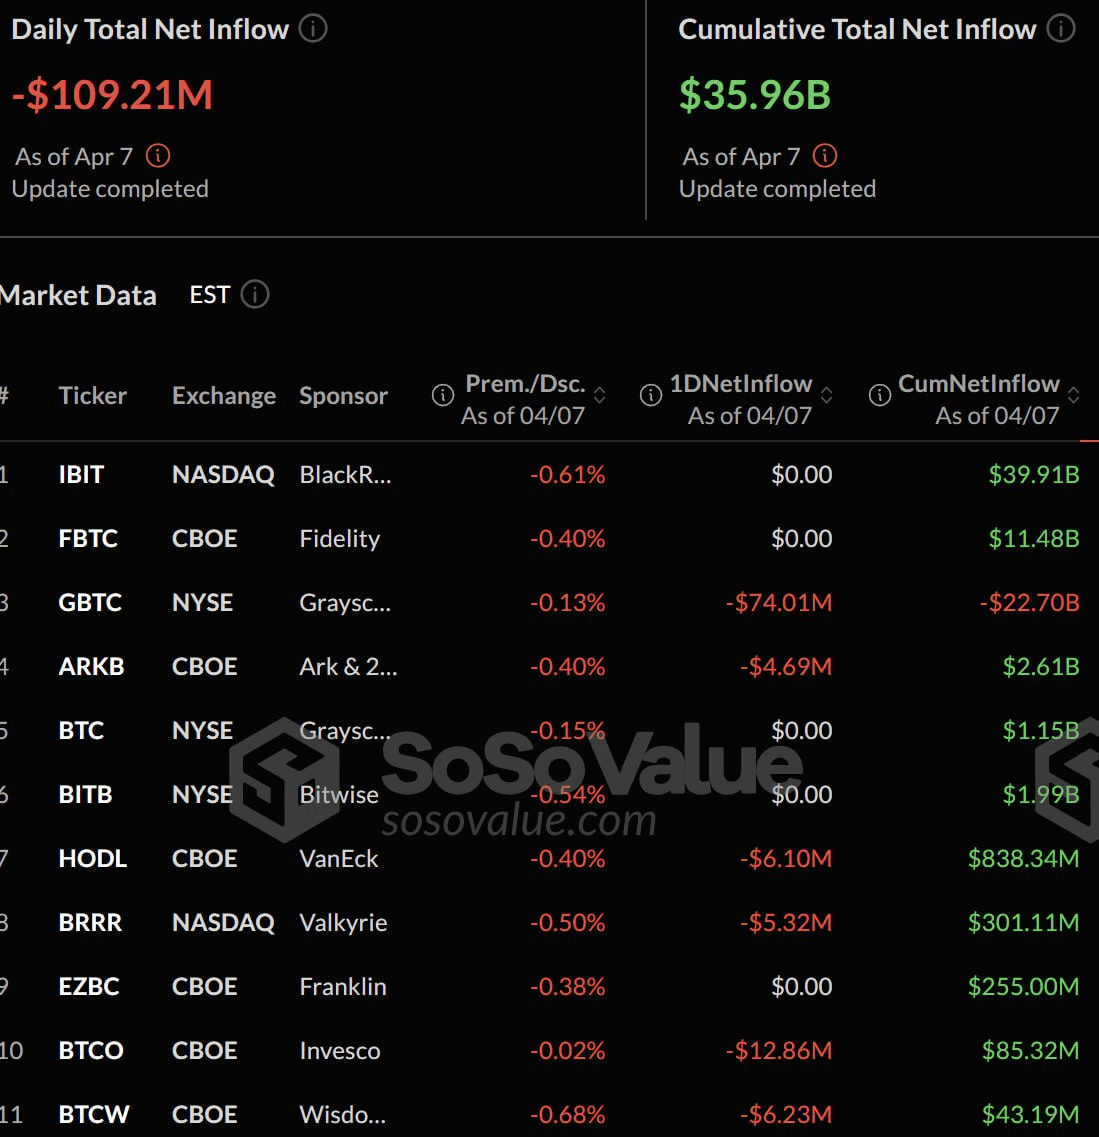This screenshot has width=1099, height=1137.
Task: Select the FBTC table row
Action: click(550, 538)
